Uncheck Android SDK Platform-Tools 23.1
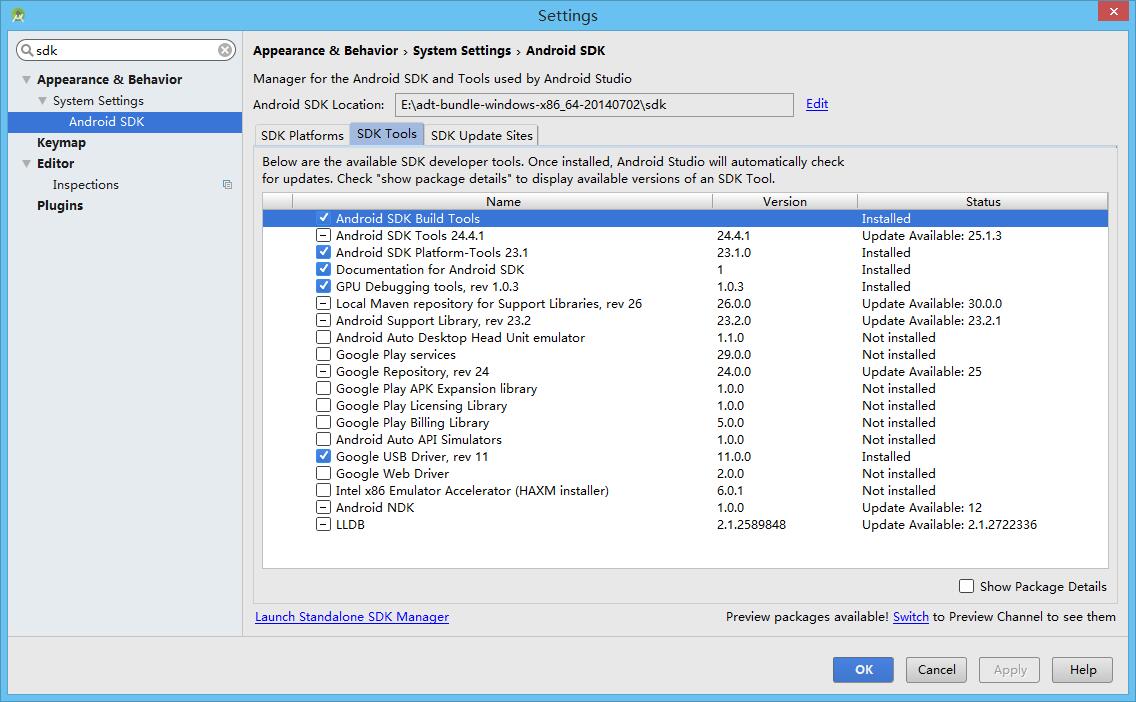The width and height of the screenshot is (1136, 702). [x=323, y=252]
